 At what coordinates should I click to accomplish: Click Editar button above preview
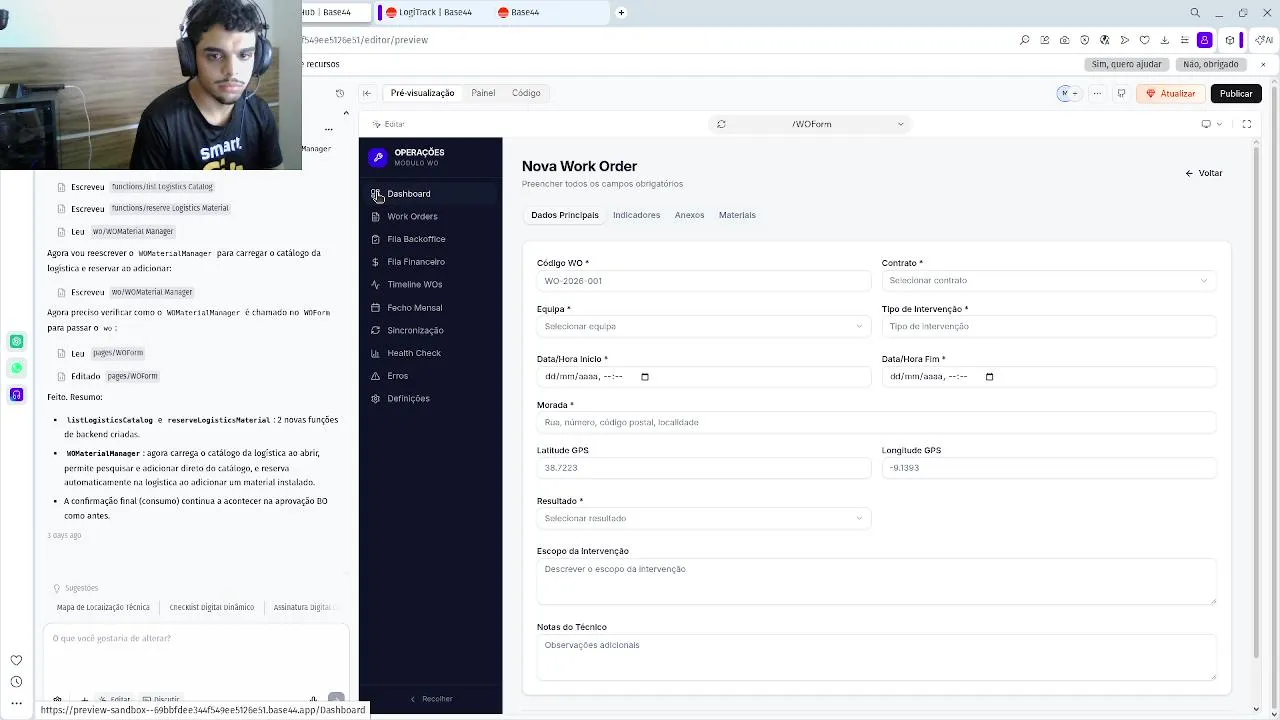pyautogui.click(x=388, y=124)
